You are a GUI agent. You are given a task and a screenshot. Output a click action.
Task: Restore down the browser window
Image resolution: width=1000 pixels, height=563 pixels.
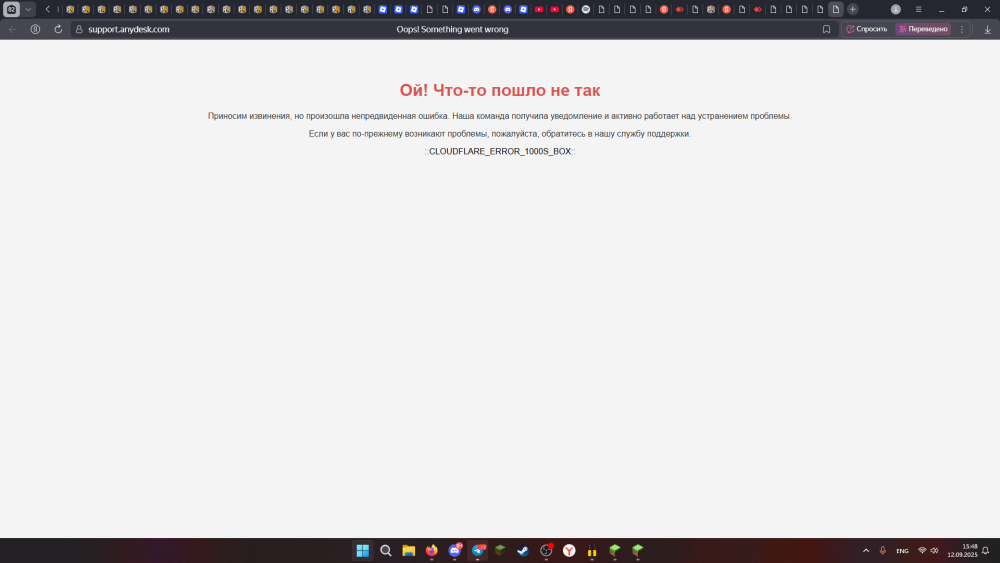coord(964,10)
